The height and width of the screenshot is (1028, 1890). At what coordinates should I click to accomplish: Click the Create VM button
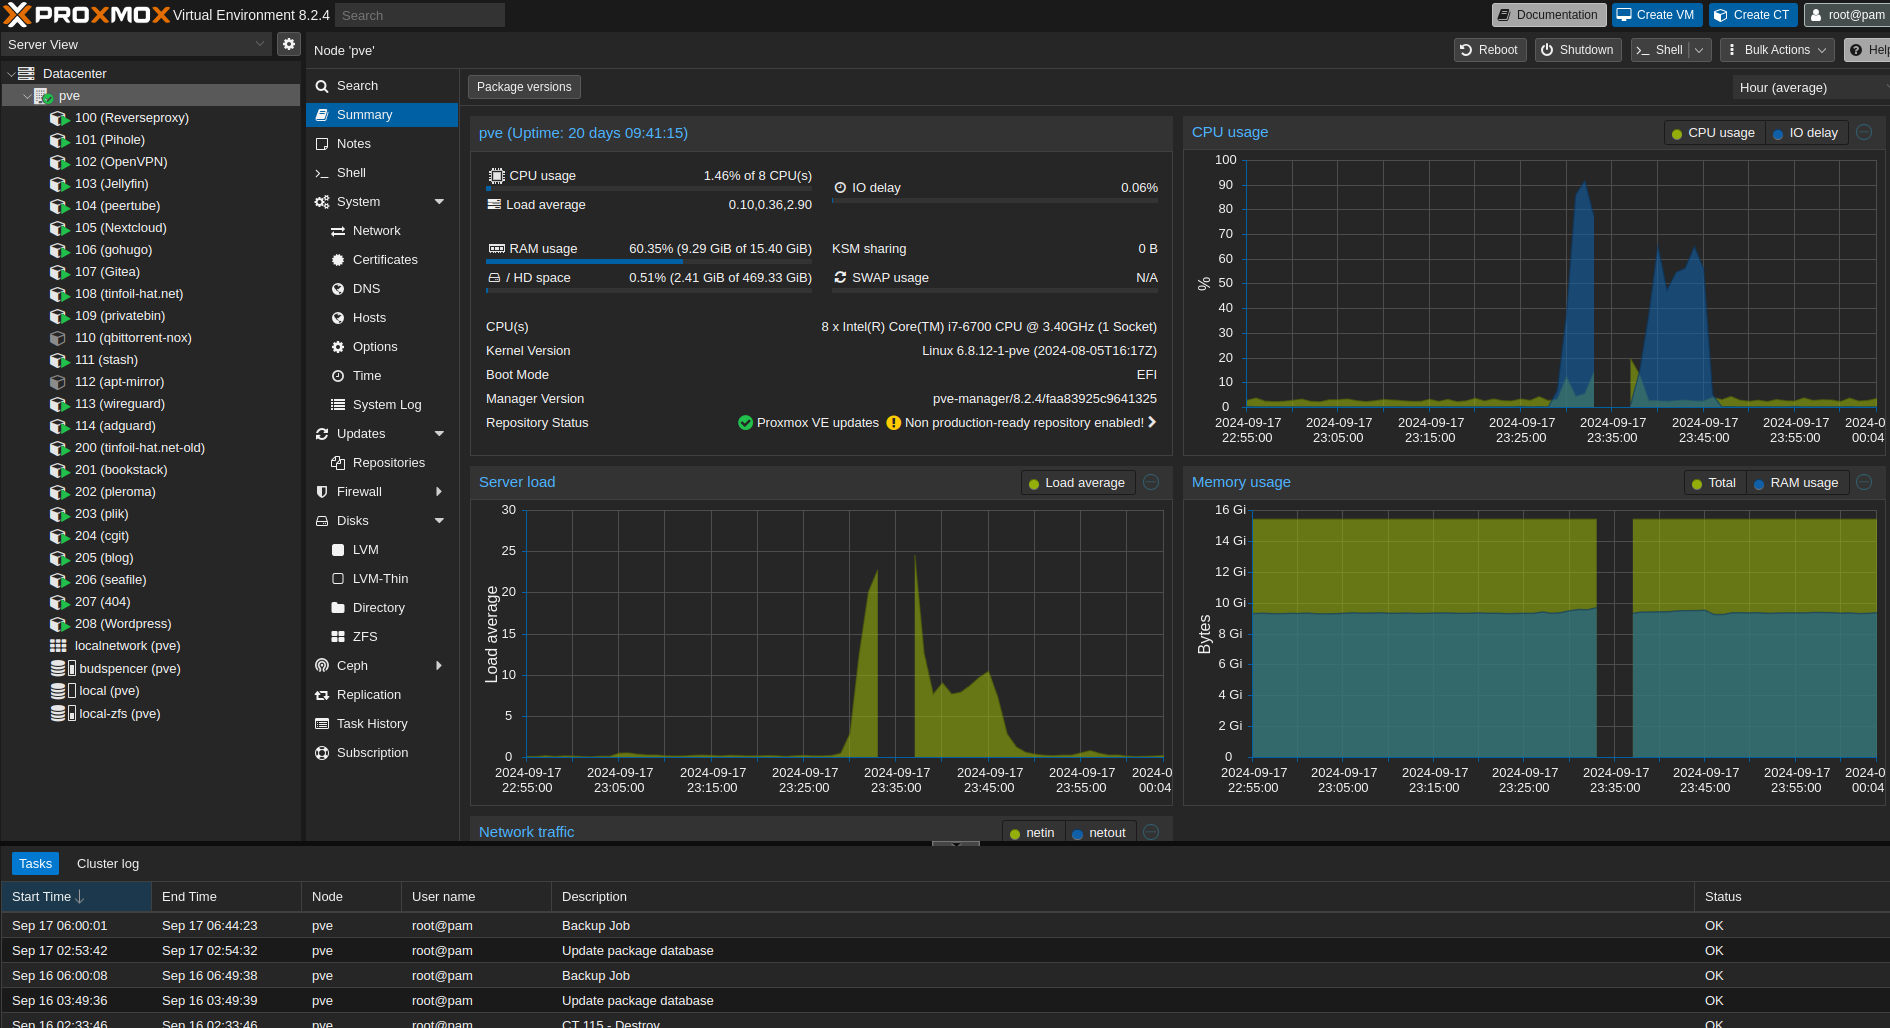coord(1656,15)
